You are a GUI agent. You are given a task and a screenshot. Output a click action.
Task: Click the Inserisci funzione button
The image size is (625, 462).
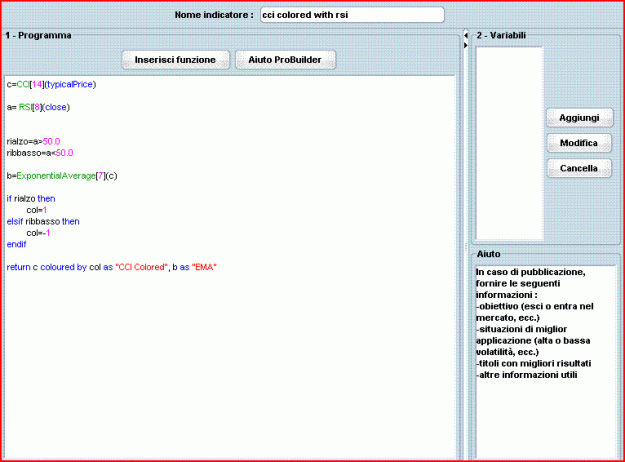pos(175,60)
